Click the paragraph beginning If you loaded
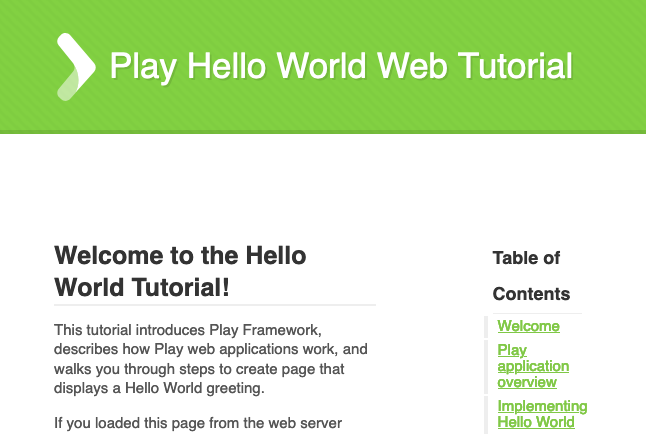Viewport: 646px width, 434px height. click(x=197, y=423)
